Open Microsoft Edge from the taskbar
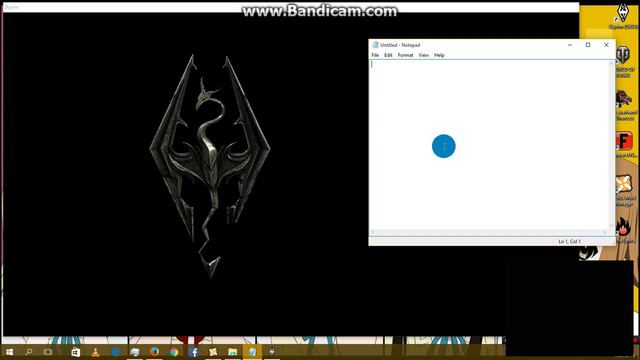640x360 pixels. (x=115, y=352)
